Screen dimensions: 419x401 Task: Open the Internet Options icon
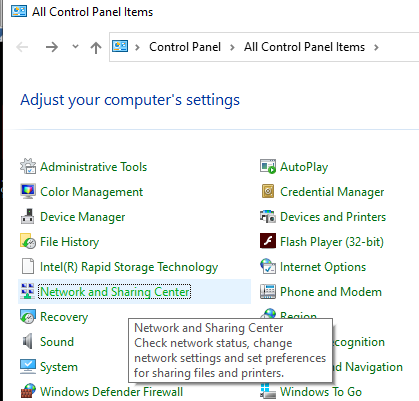268,266
